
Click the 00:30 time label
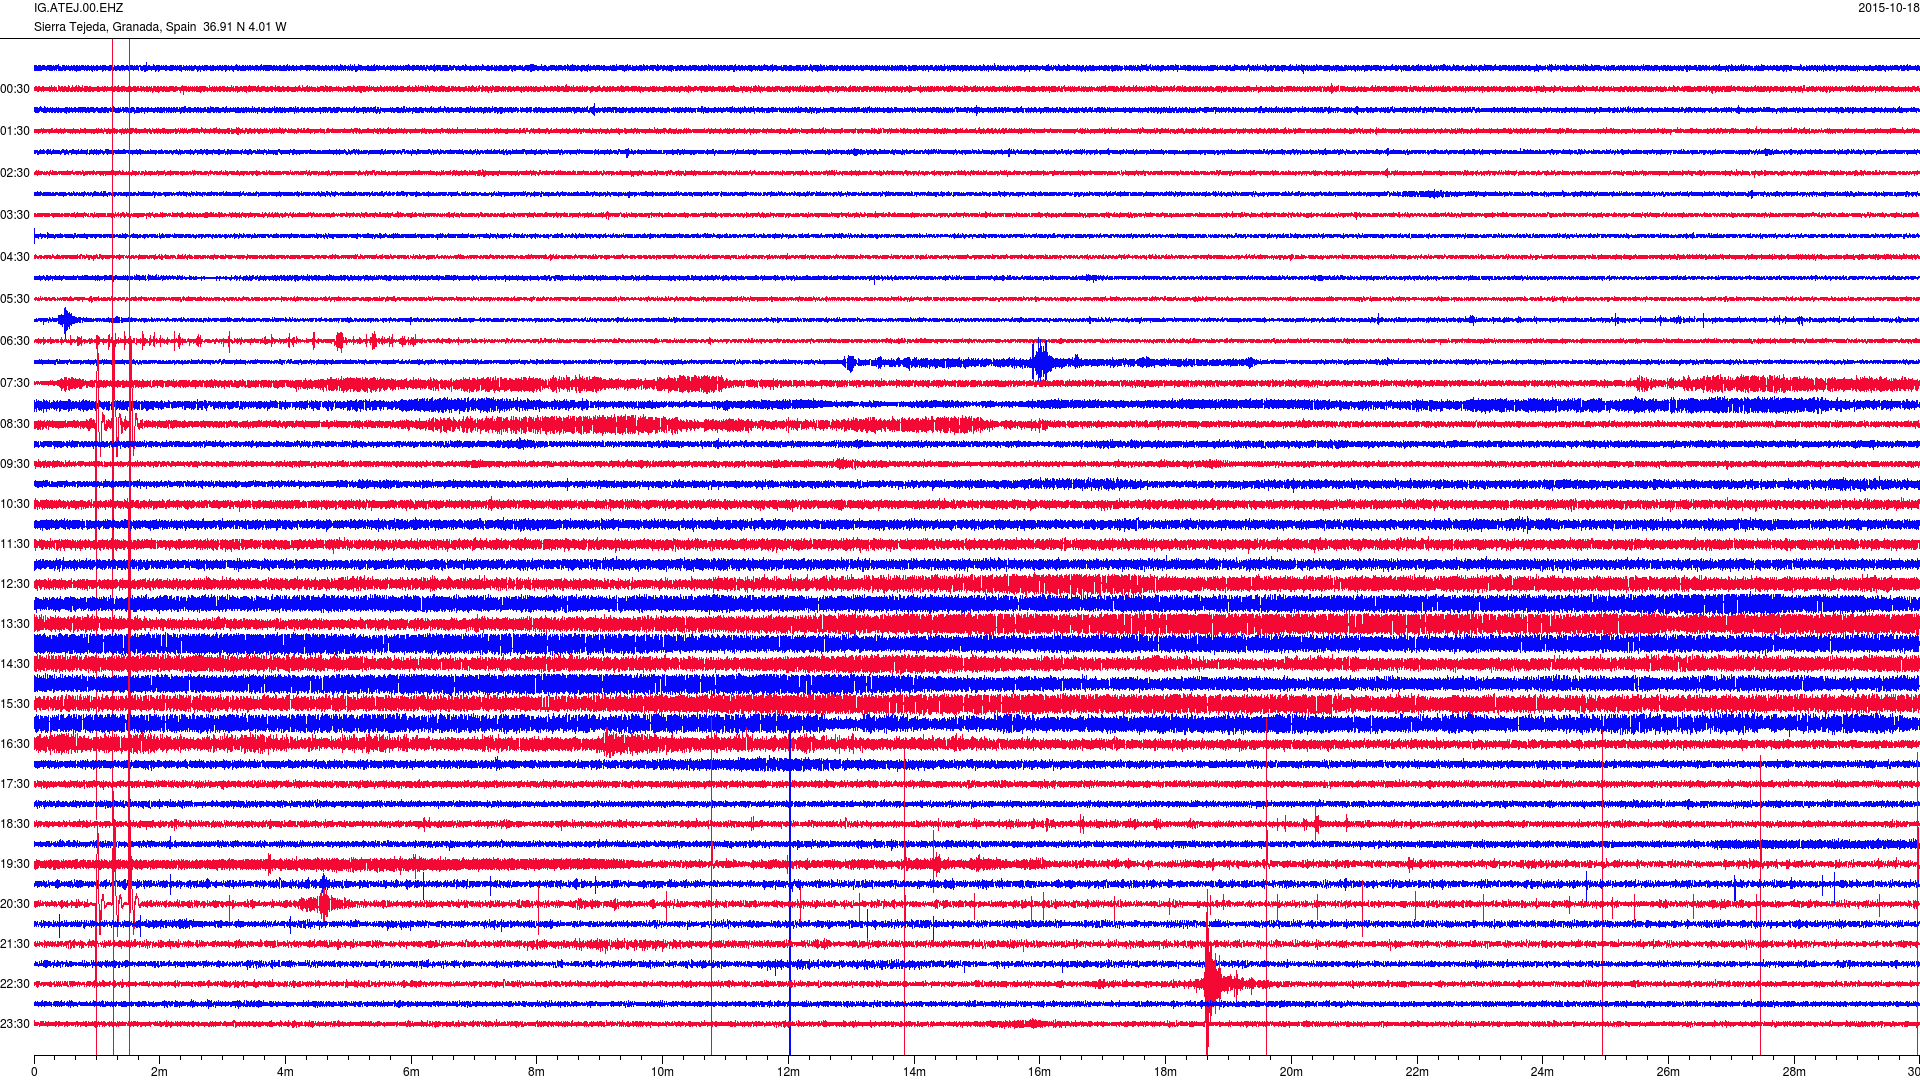coord(15,89)
